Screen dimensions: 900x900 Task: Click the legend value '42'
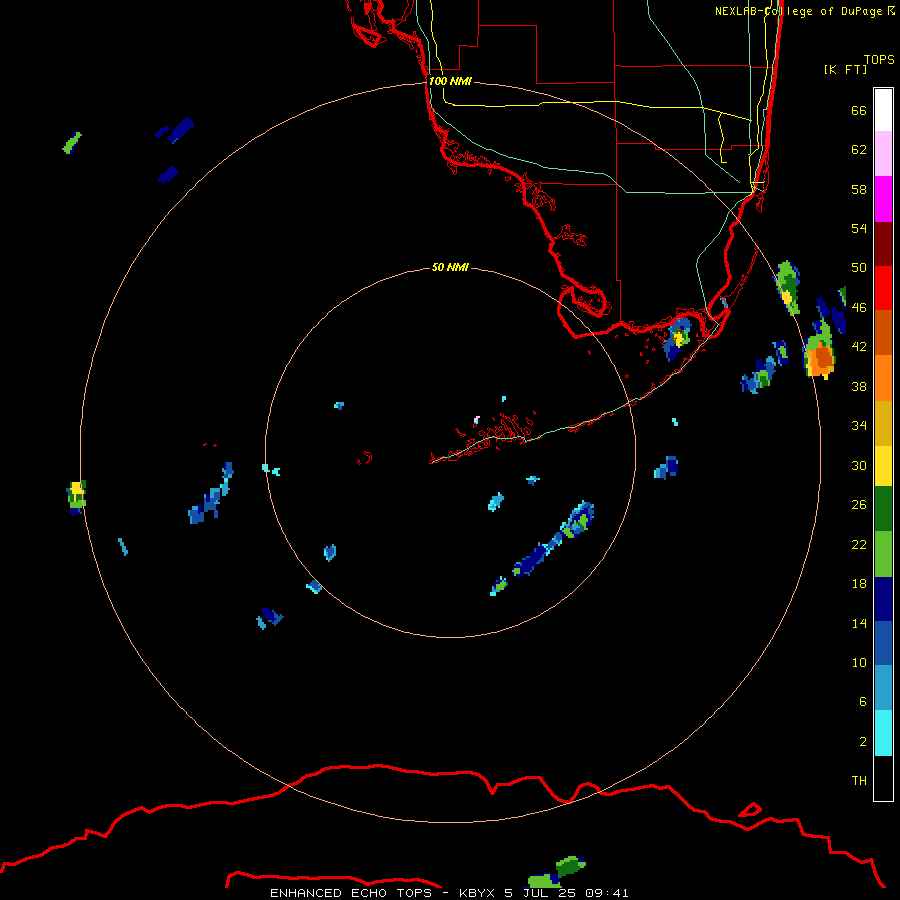point(859,347)
